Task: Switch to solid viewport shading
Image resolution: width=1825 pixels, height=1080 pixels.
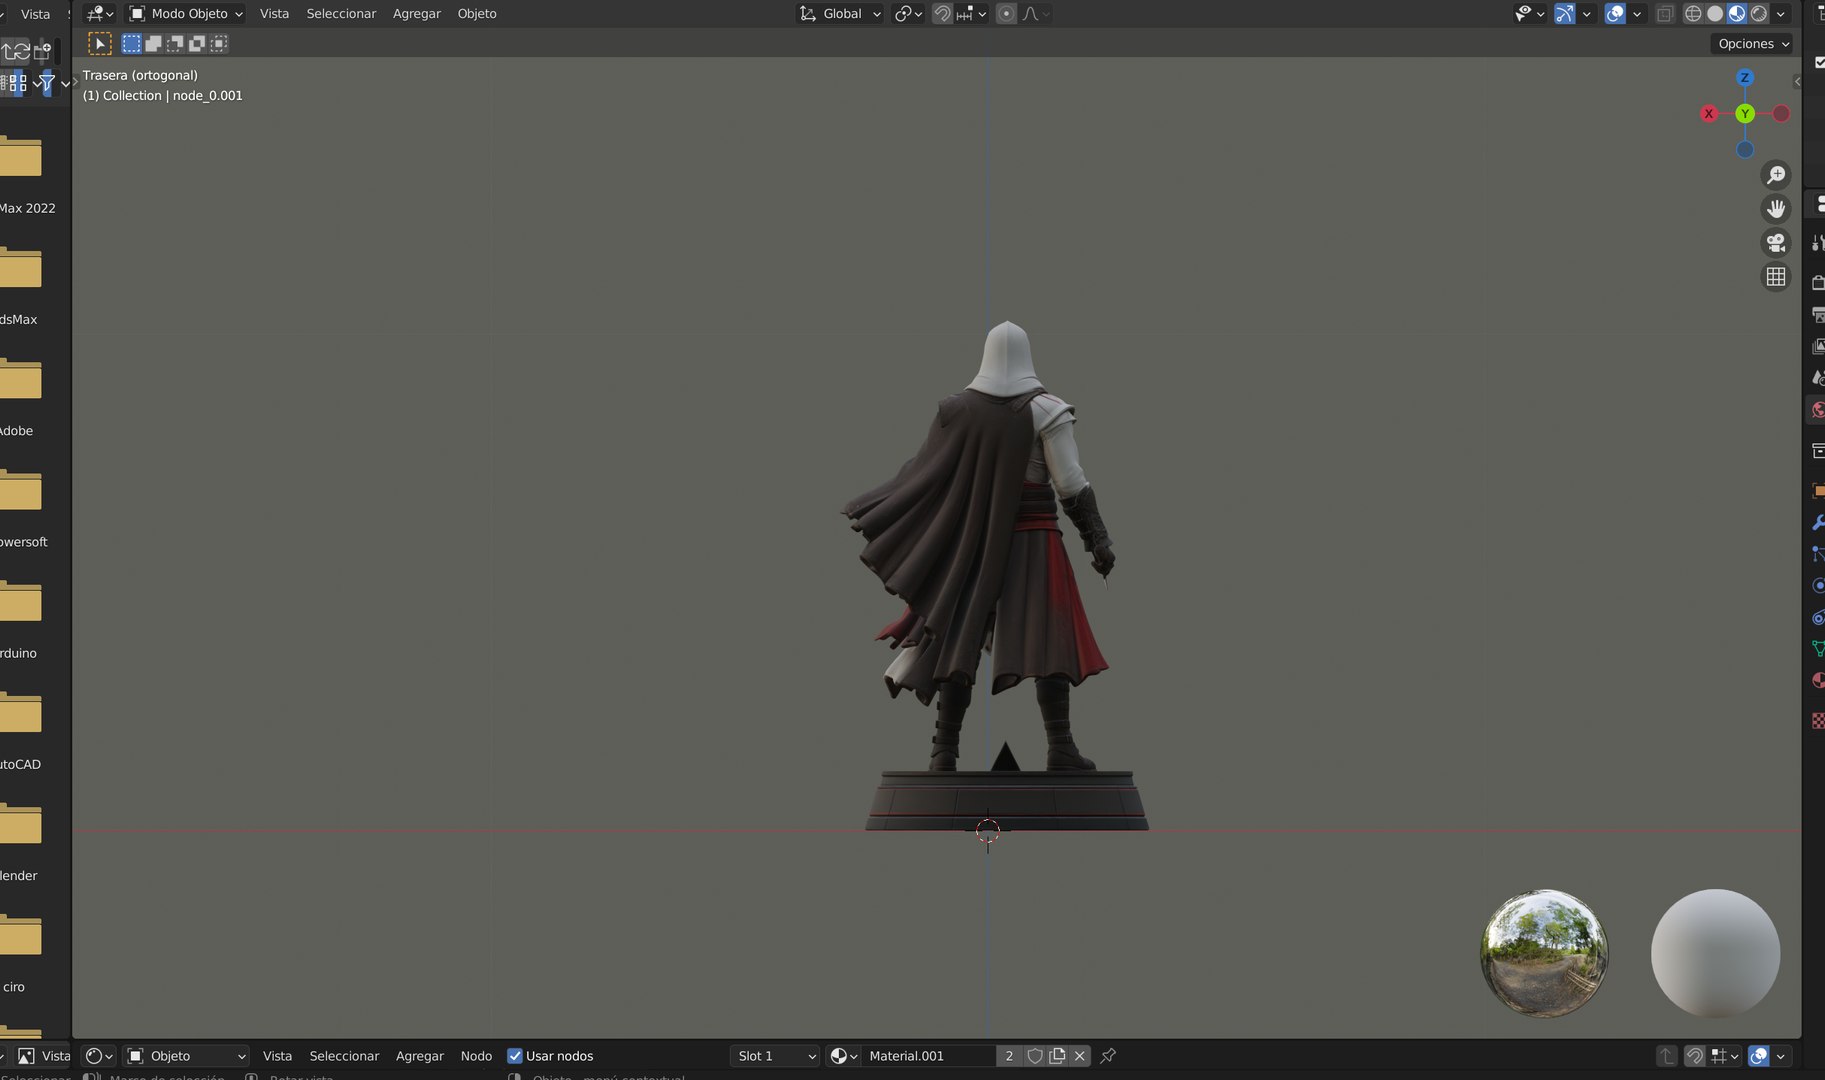Action: tap(1715, 14)
